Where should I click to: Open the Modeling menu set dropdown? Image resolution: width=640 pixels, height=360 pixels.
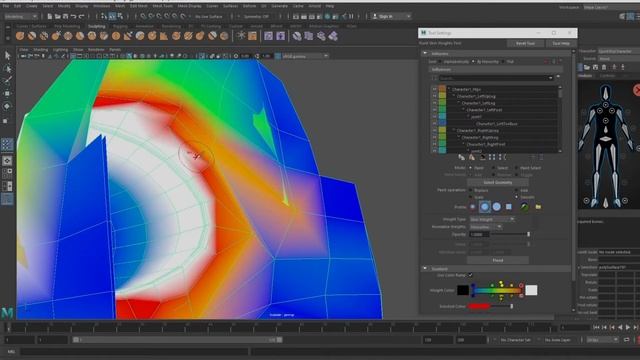coord(21,16)
